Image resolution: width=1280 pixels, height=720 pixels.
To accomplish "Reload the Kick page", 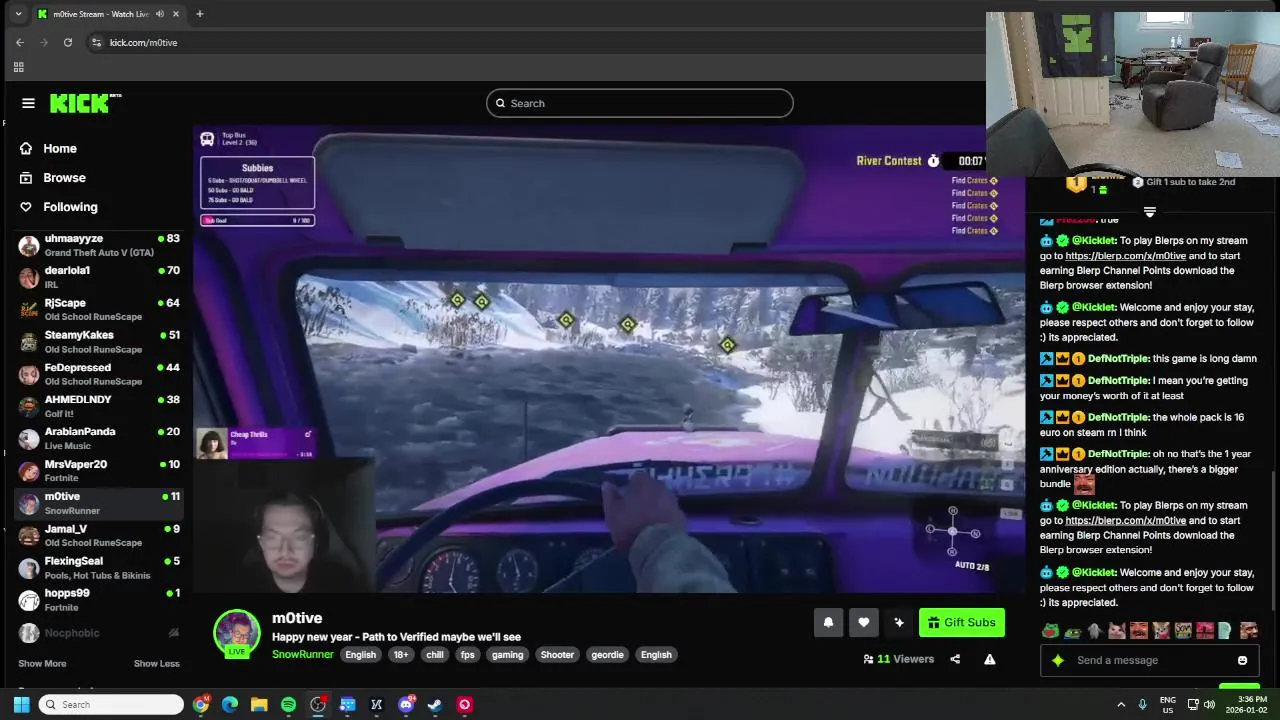I will point(67,42).
